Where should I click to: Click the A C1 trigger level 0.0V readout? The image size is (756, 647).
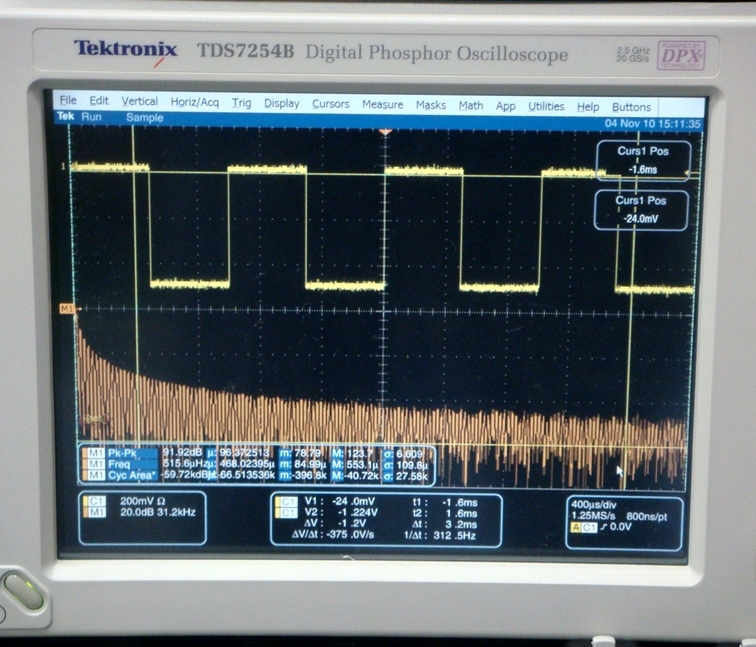(x=601, y=527)
